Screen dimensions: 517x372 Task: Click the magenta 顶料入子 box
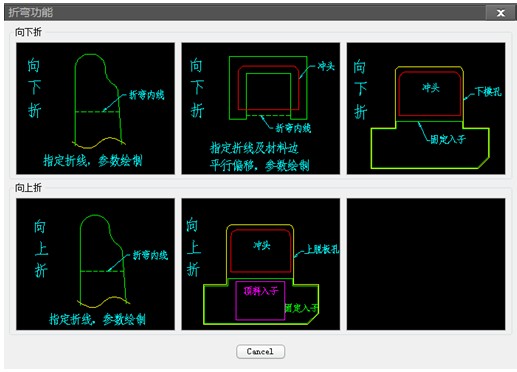click(x=260, y=300)
